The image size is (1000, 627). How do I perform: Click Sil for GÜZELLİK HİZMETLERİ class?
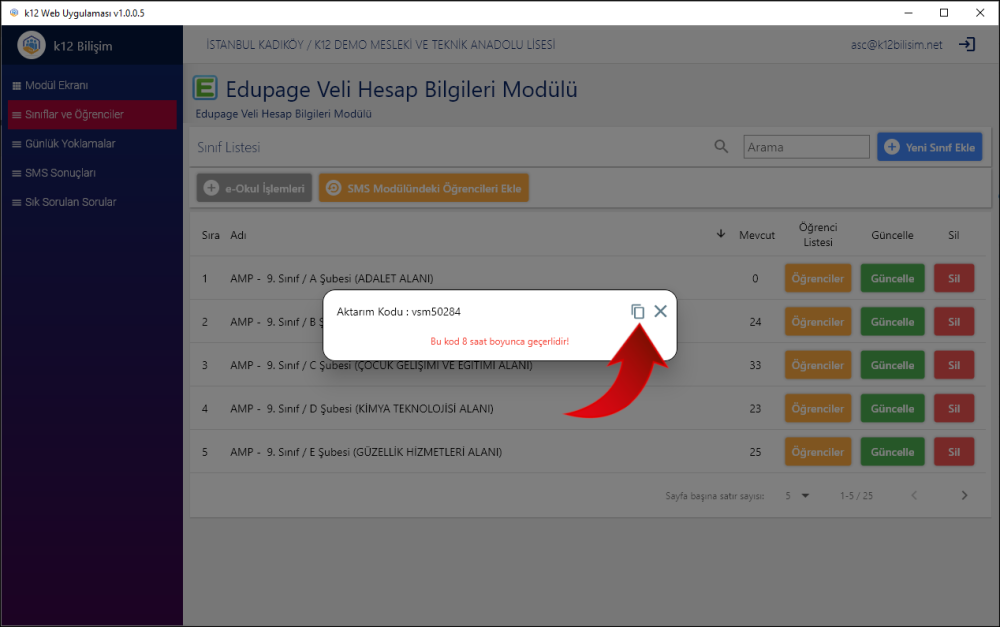coord(954,452)
